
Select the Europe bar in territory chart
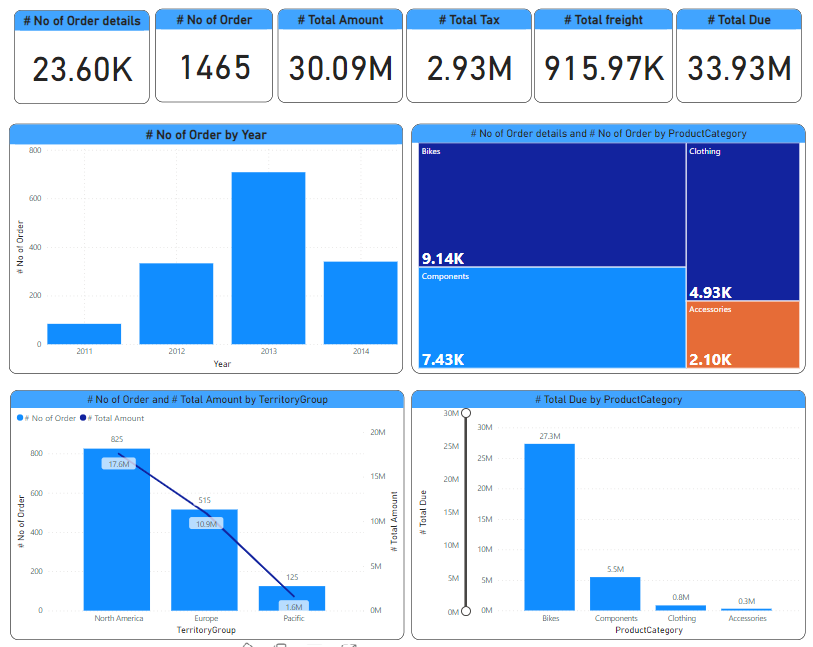click(204, 560)
